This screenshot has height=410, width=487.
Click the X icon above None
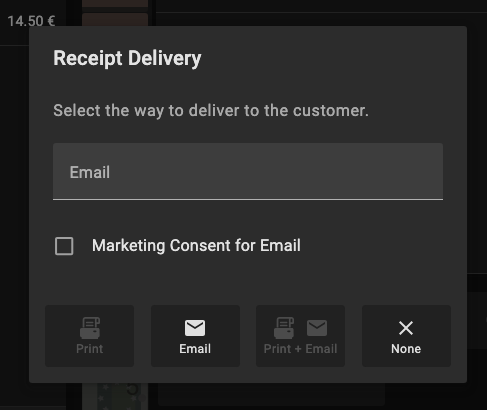tap(406, 328)
